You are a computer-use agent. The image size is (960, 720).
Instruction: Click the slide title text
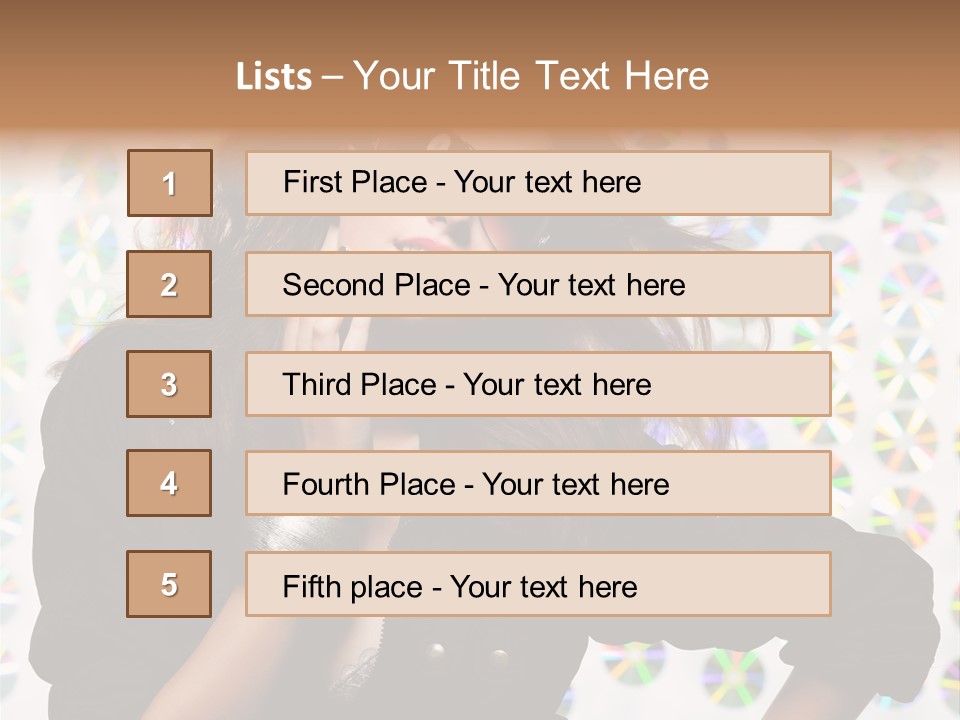[x=472, y=76]
